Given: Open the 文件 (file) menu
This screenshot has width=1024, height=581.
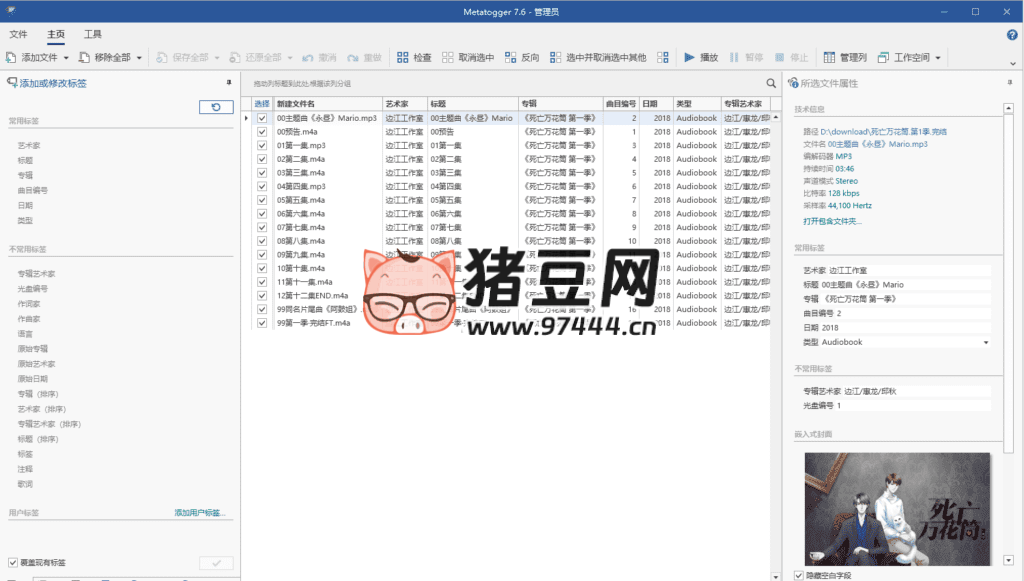Looking at the screenshot, I should [x=18, y=33].
